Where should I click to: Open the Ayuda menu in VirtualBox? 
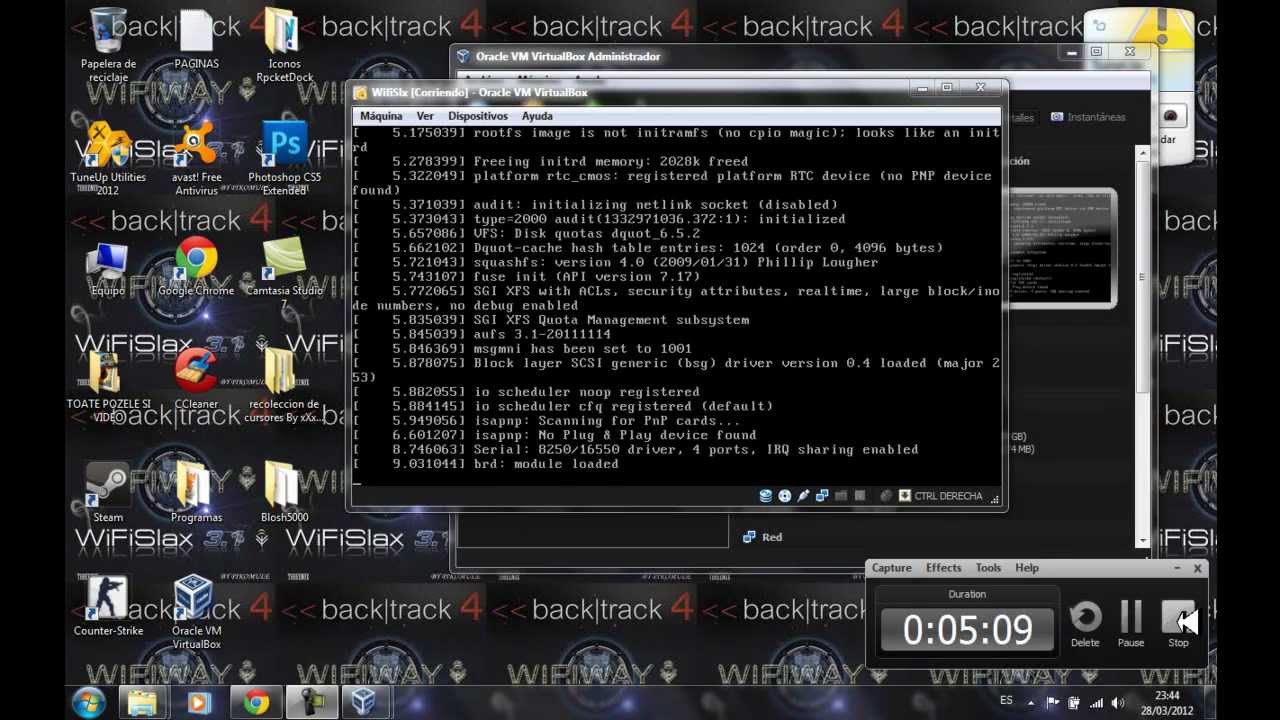(x=537, y=116)
